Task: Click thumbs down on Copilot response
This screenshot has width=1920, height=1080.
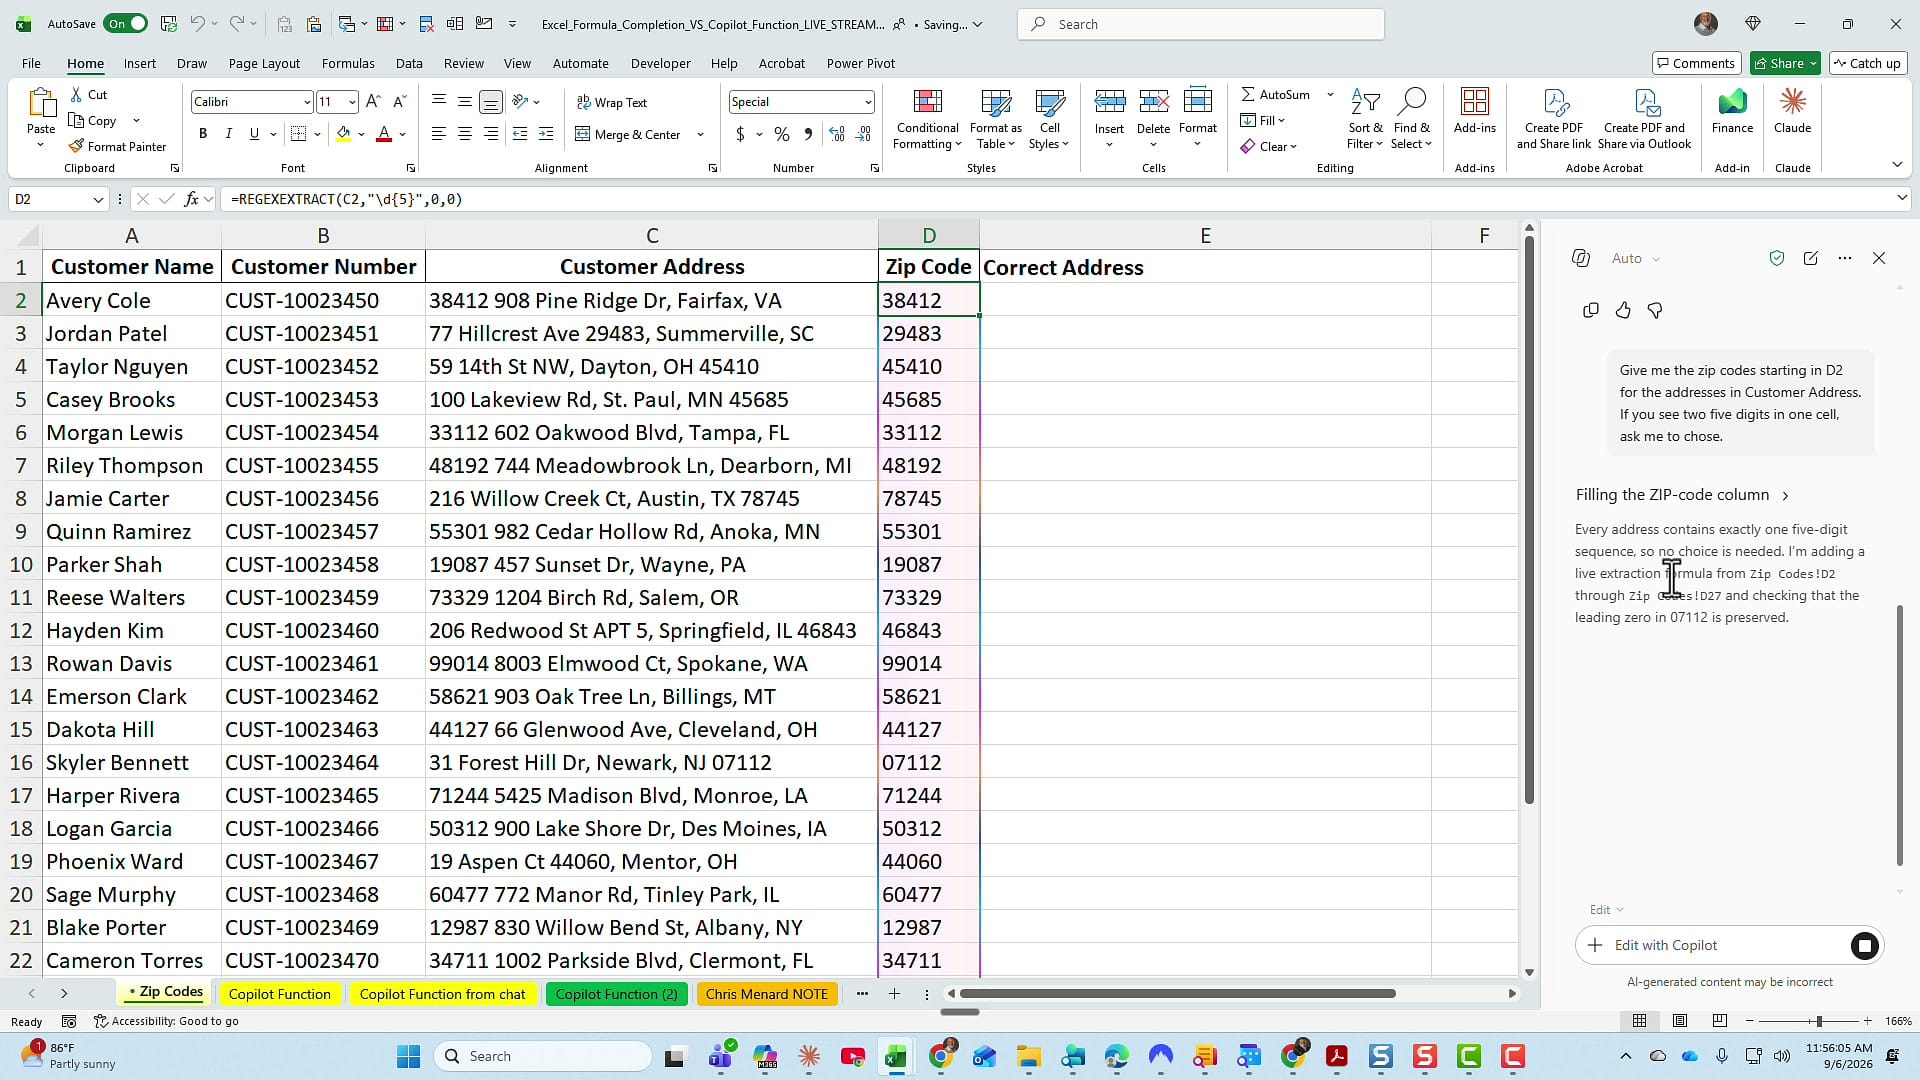Action: pyautogui.click(x=1655, y=310)
